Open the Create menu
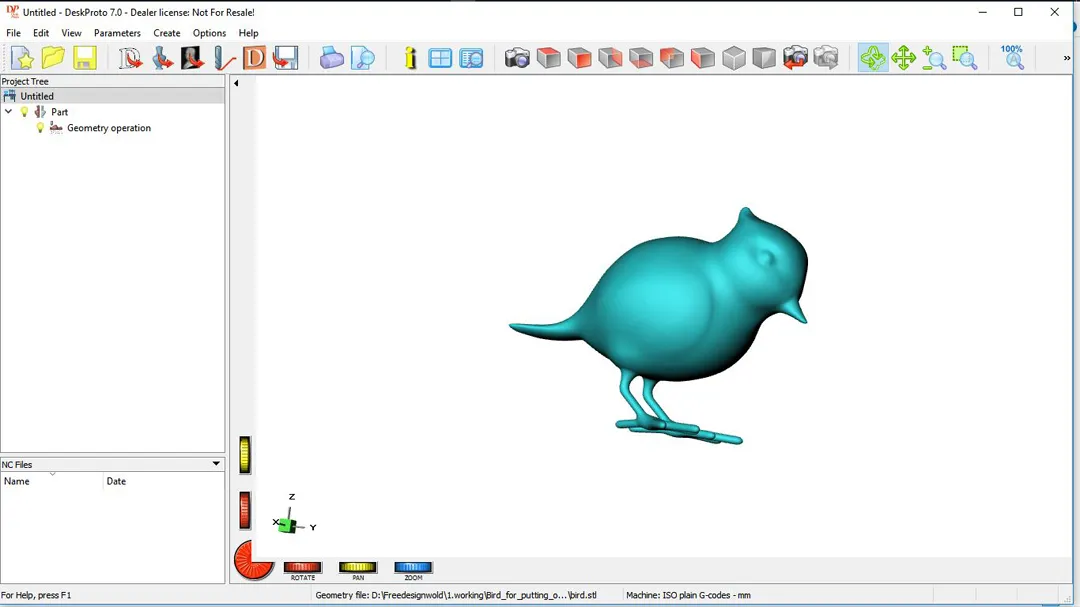The height and width of the screenshot is (607, 1080). click(167, 33)
